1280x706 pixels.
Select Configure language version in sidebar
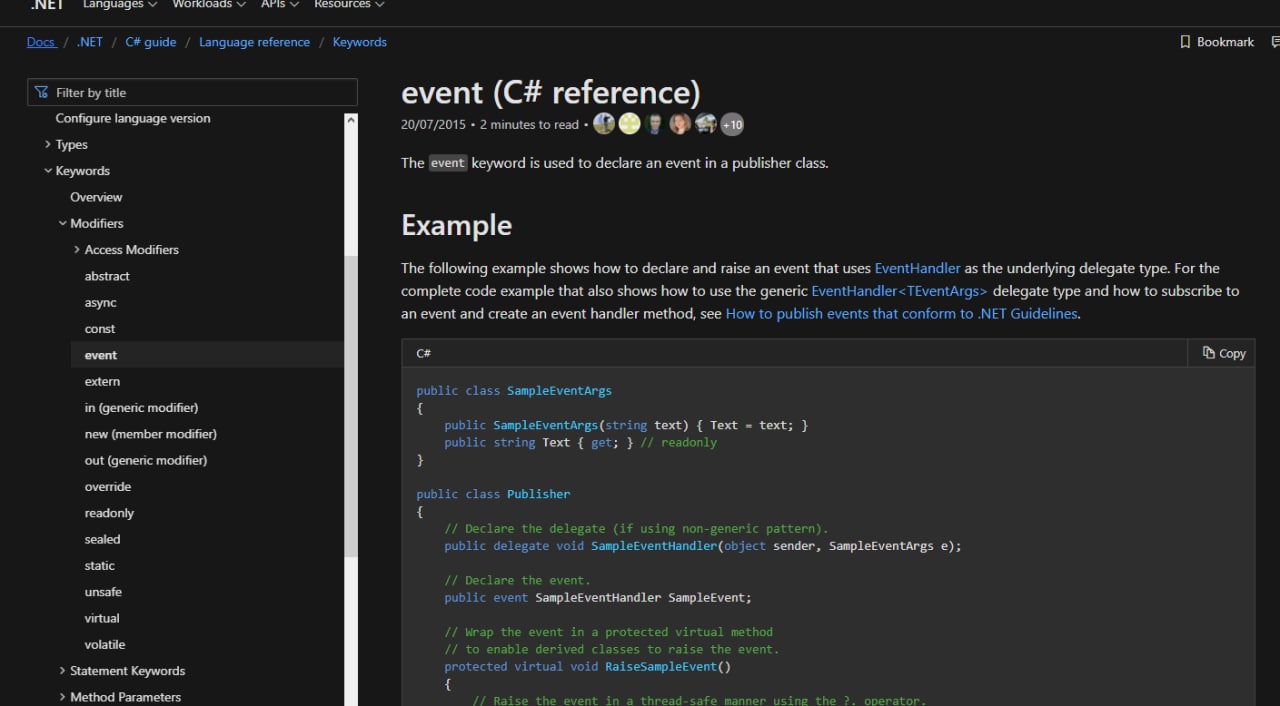point(133,118)
